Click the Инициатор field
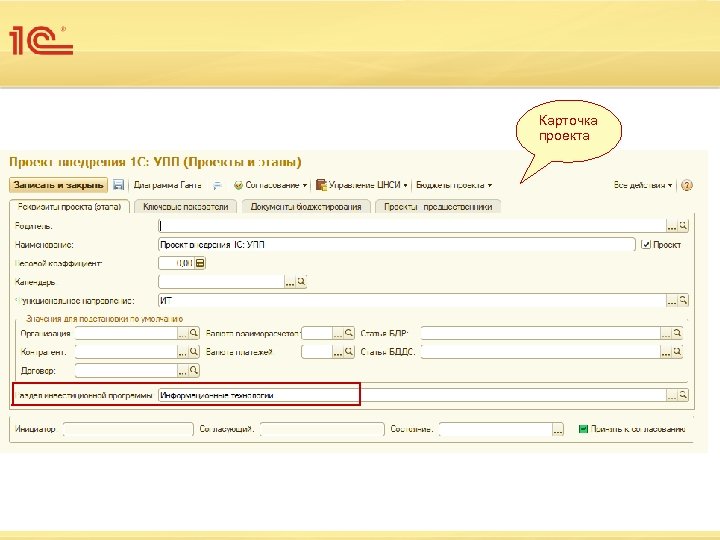 128,429
